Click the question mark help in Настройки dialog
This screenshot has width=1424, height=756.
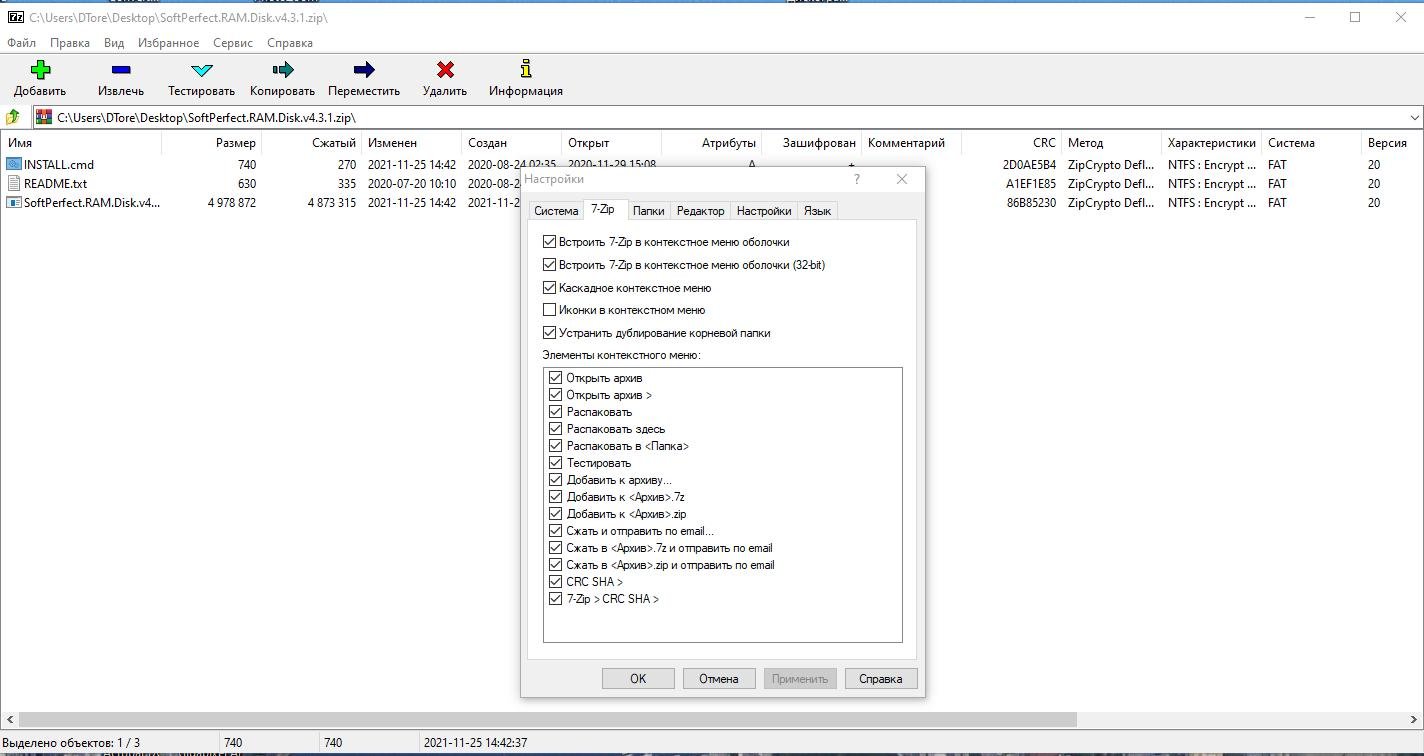pos(856,179)
